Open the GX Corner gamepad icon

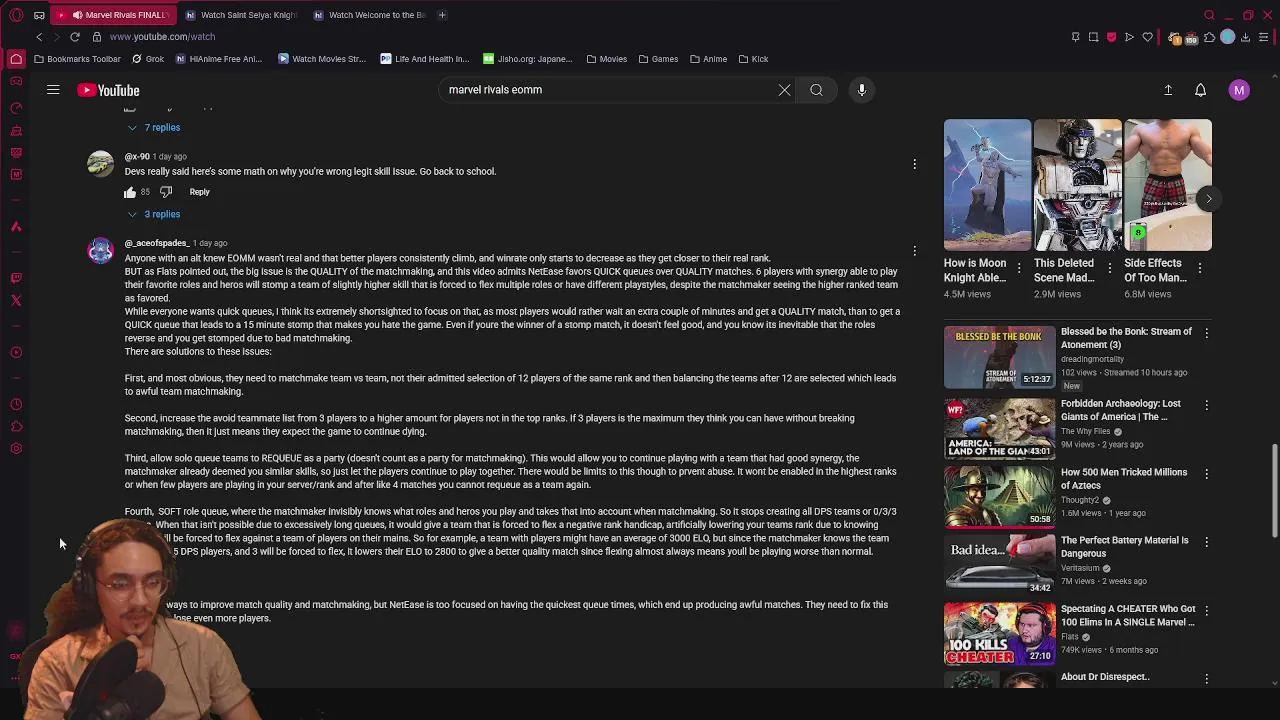pyautogui.click(x=16, y=84)
